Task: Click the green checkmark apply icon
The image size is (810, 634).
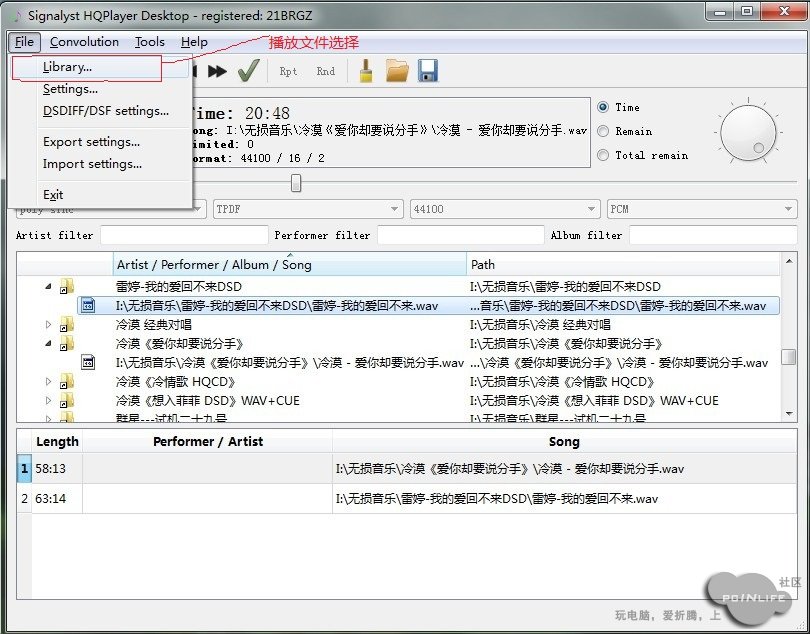Action: (x=248, y=70)
